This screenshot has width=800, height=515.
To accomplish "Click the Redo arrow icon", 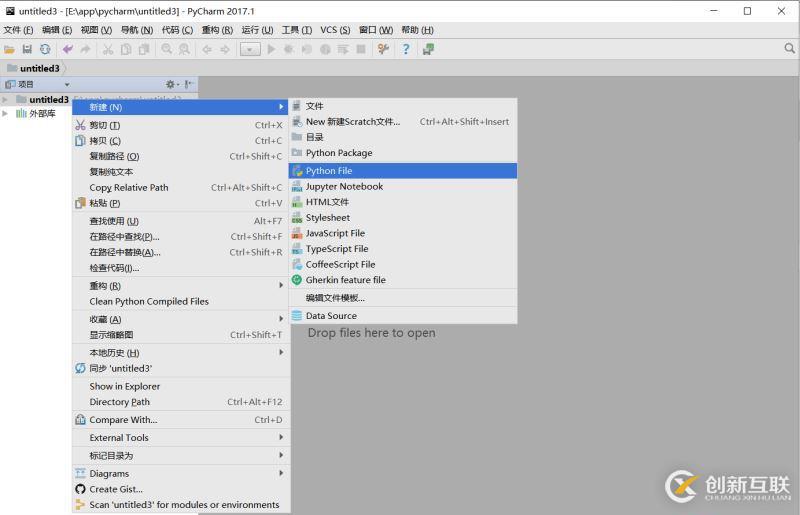I will tap(85, 50).
